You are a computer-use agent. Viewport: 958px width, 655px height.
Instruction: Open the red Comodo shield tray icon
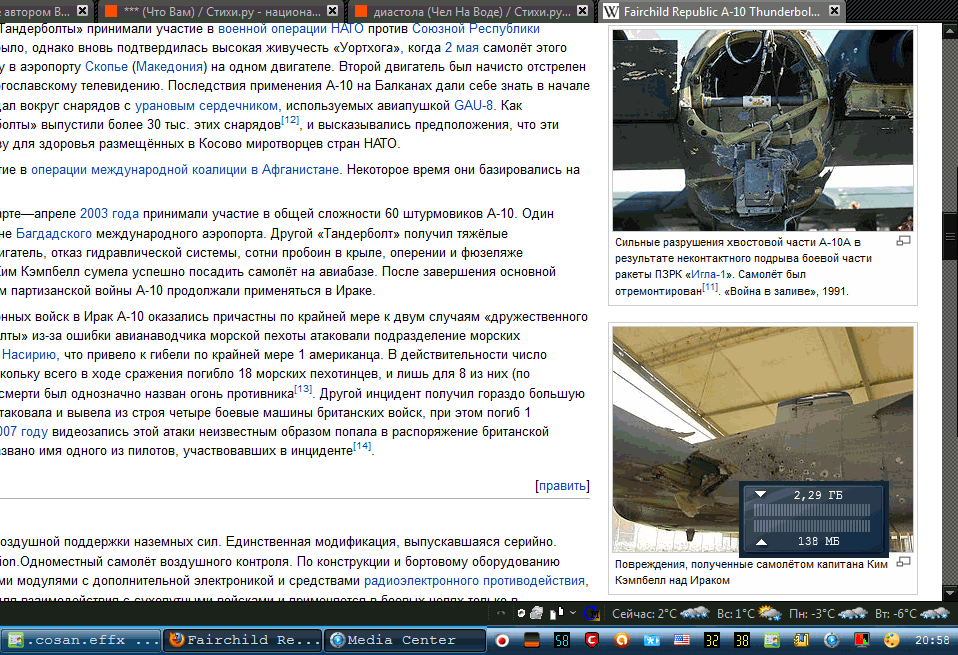(592, 640)
